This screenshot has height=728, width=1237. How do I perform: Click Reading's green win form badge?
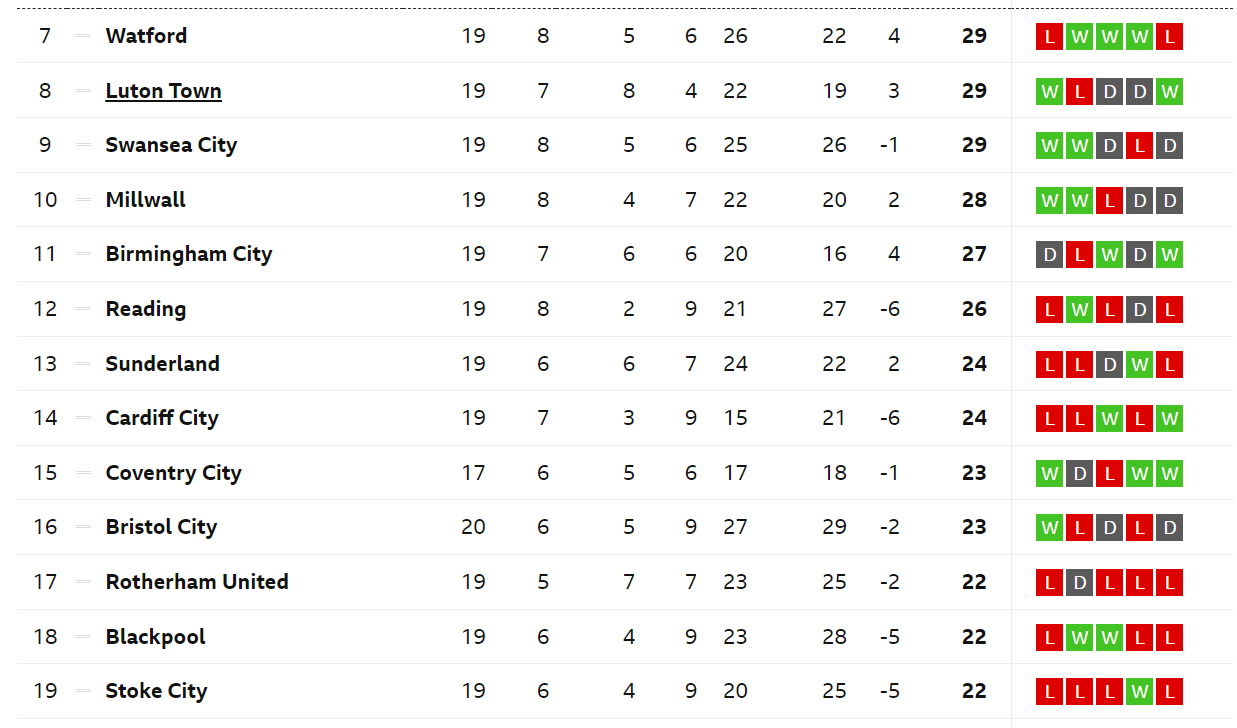pyautogui.click(x=1079, y=310)
